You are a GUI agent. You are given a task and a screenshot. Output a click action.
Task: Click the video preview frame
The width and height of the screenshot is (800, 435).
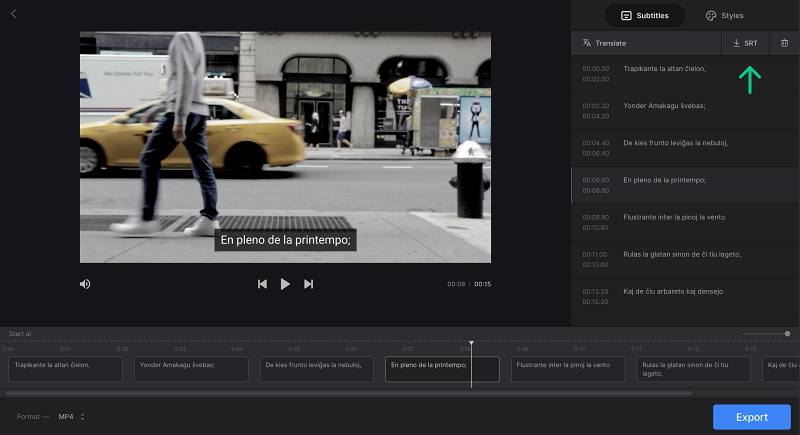(x=285, y=147)
